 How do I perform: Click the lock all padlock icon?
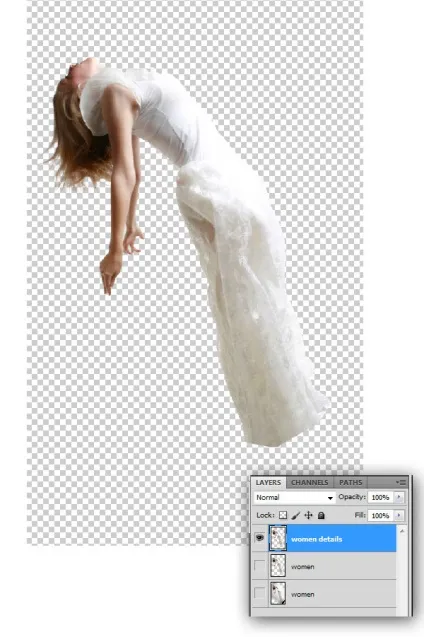(x=321, y=515)
